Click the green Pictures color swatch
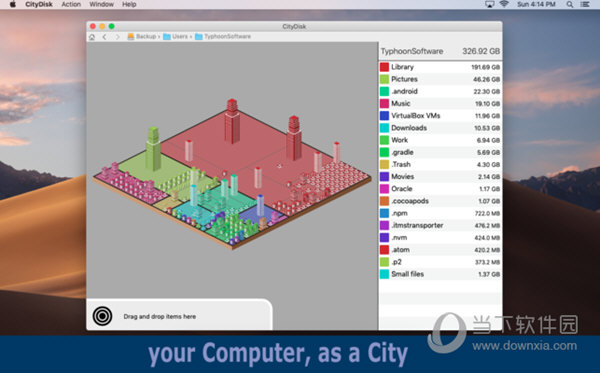Viewport: 600px width, 373px height. tap(384, 79)
